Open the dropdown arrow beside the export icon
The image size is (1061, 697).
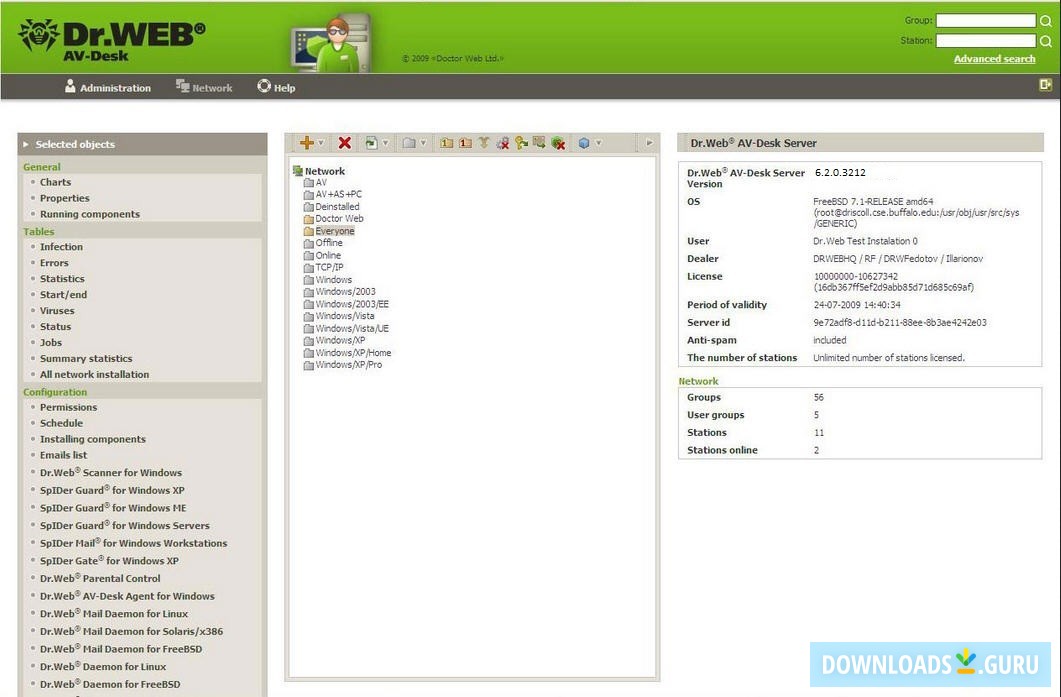tap(385, 143)
